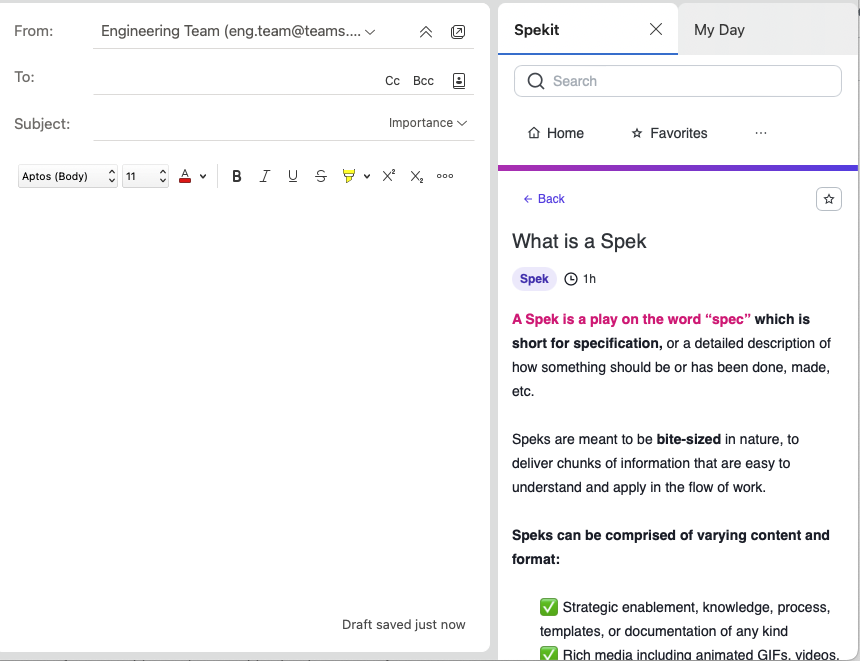Expand the Importance dropdown
This screenshot has width=860, height=661.
tap(428, 123)
